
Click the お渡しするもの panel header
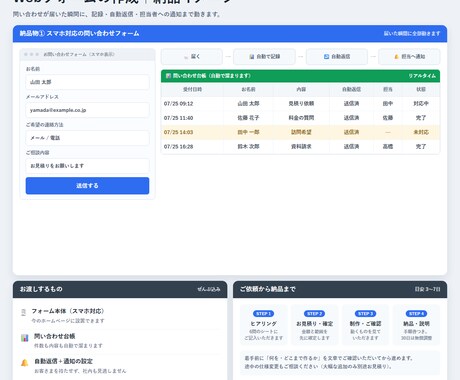[120, 289]
